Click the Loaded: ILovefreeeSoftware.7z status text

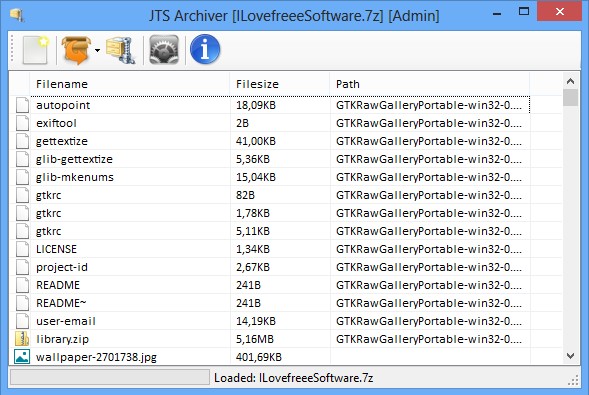(294, 378)
